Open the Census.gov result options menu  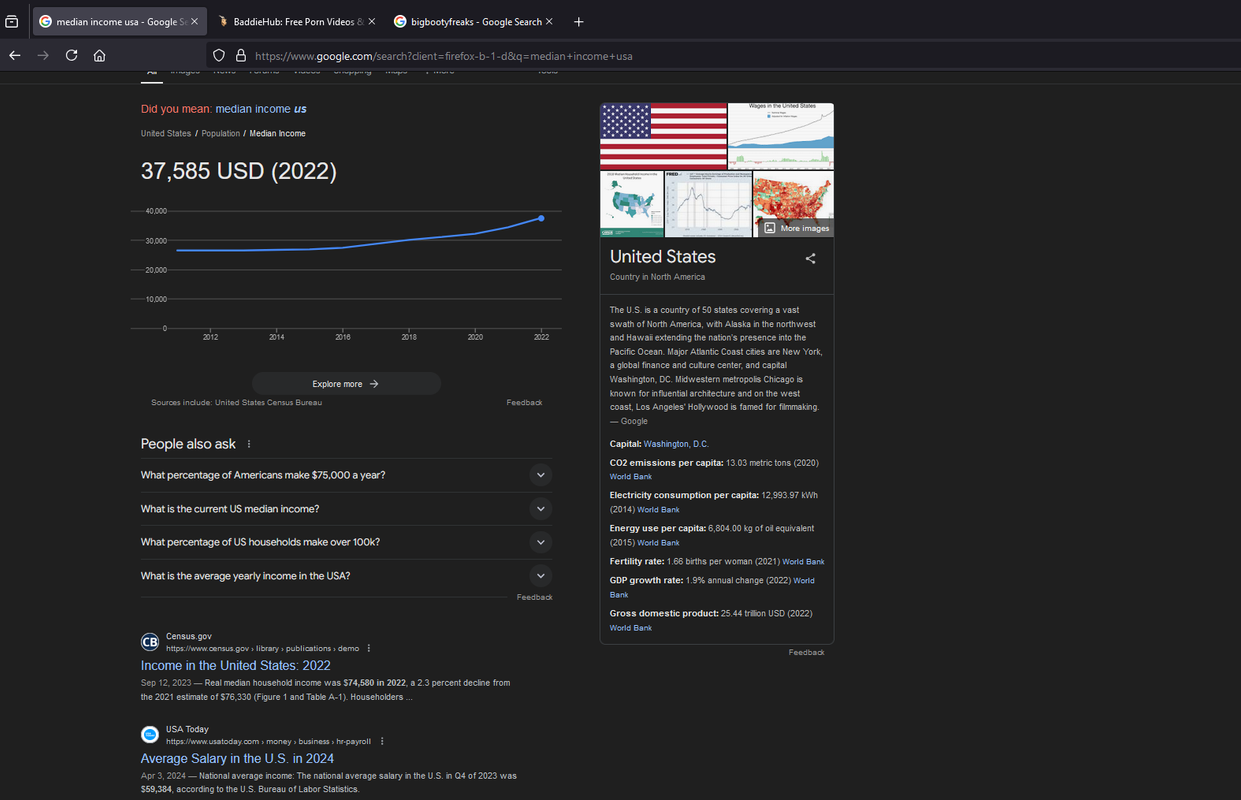(x=369, y=648)
